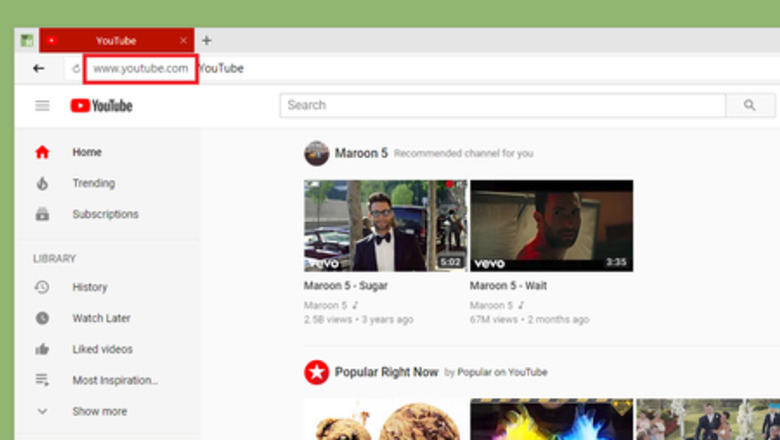Close the YouTube tab
780x440 pixels.
[x=183, y=40]
